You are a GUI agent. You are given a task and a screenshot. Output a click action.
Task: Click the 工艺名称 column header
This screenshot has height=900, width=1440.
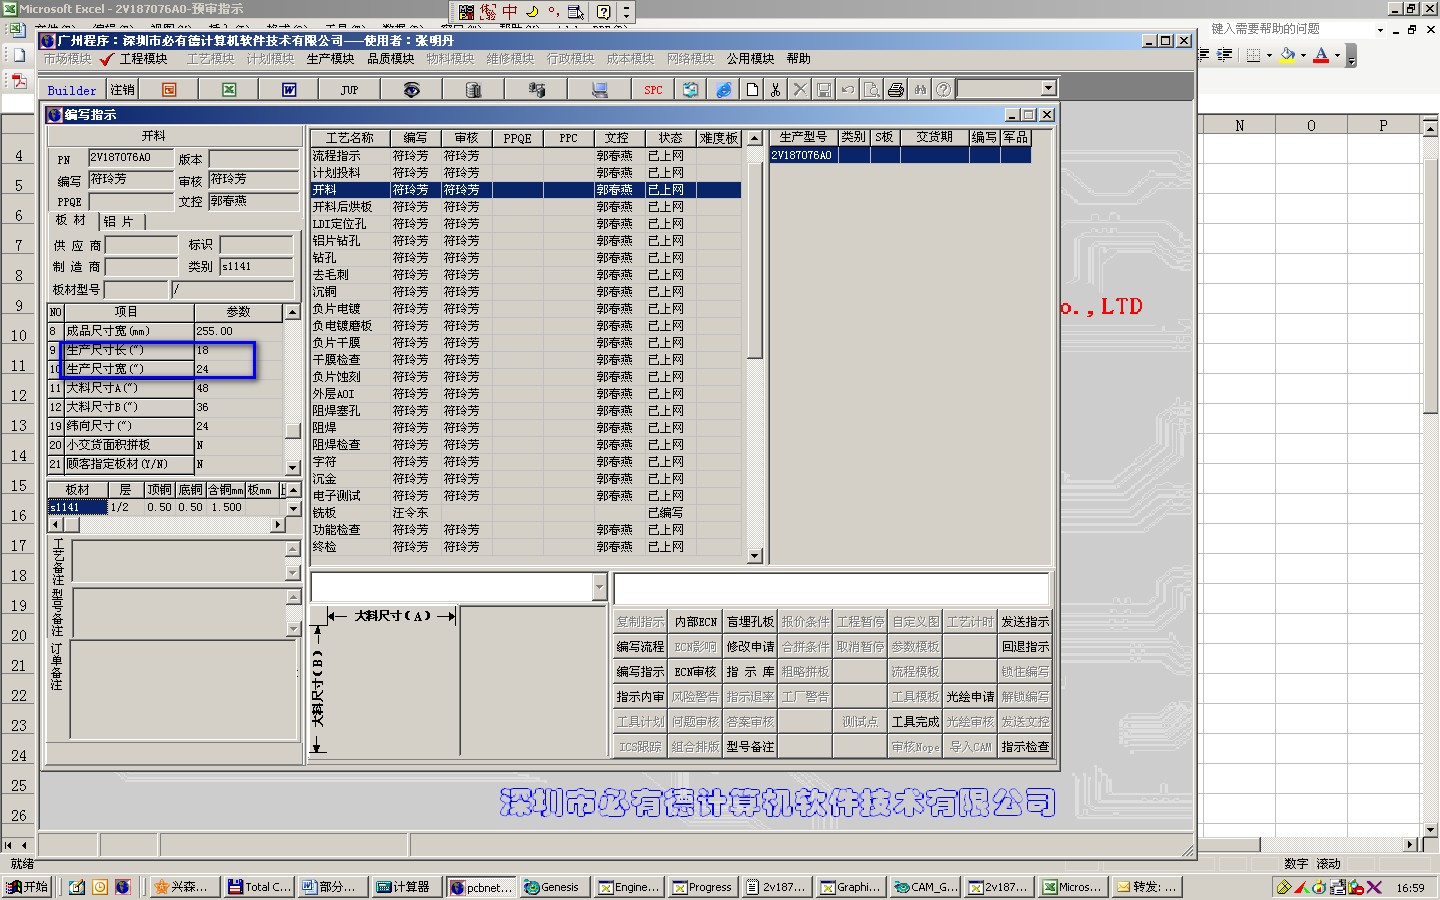349,138
